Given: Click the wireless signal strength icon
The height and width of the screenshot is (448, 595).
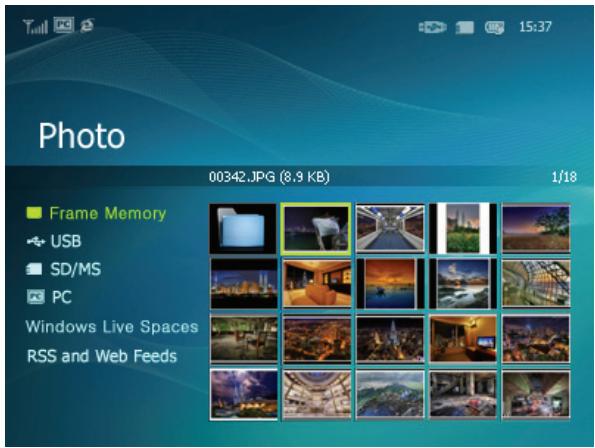Looking at the screenshot, I should coord(35,26).
